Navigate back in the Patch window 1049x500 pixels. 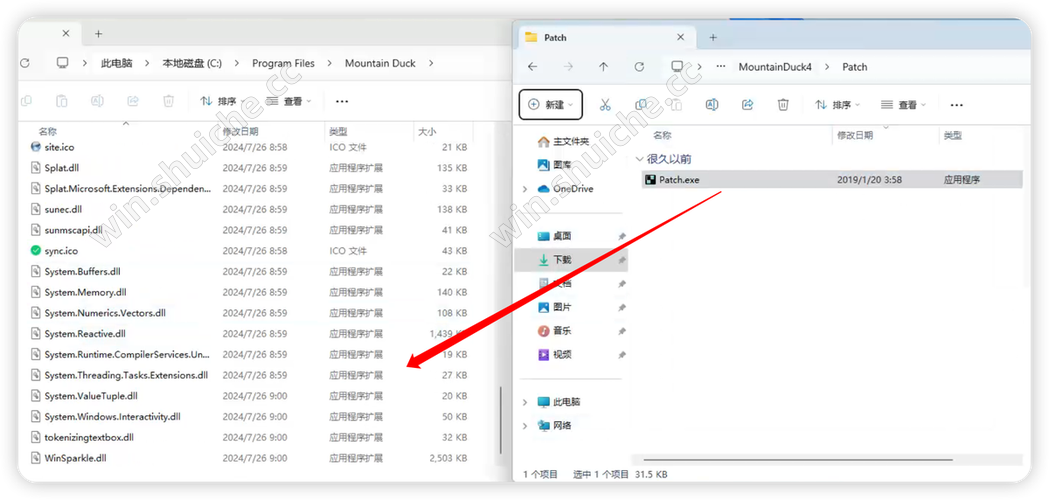tap(533, 67)
